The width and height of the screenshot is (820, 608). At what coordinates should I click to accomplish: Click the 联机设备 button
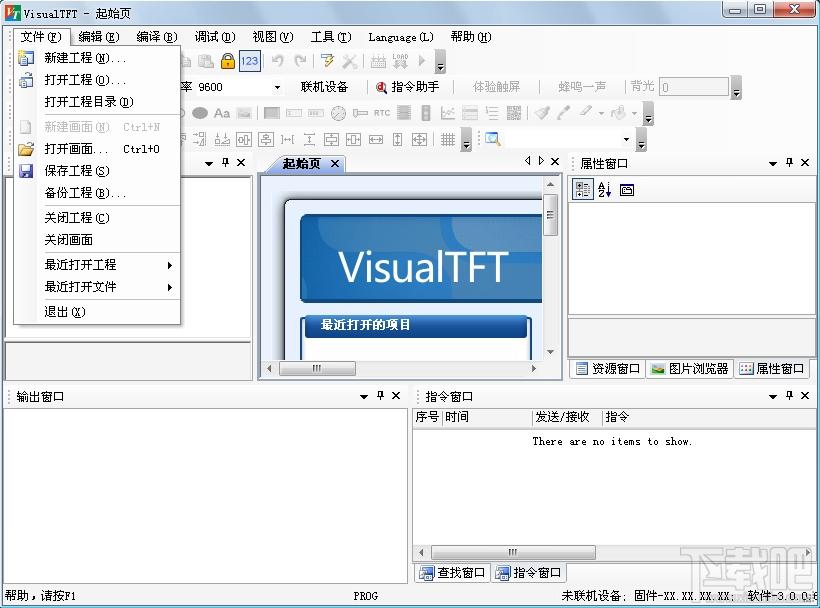pos(324,87)
